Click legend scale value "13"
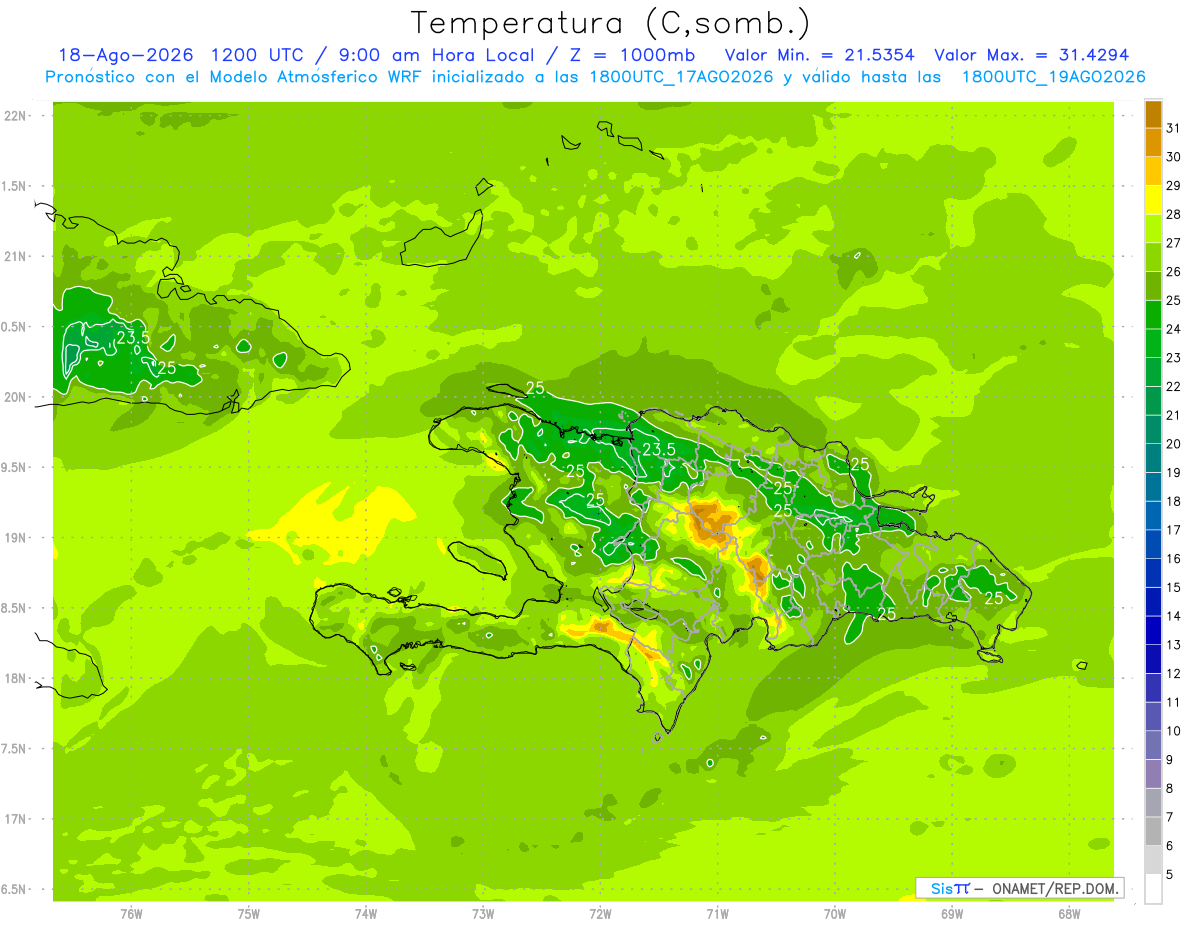 (x=1174, y=646)
